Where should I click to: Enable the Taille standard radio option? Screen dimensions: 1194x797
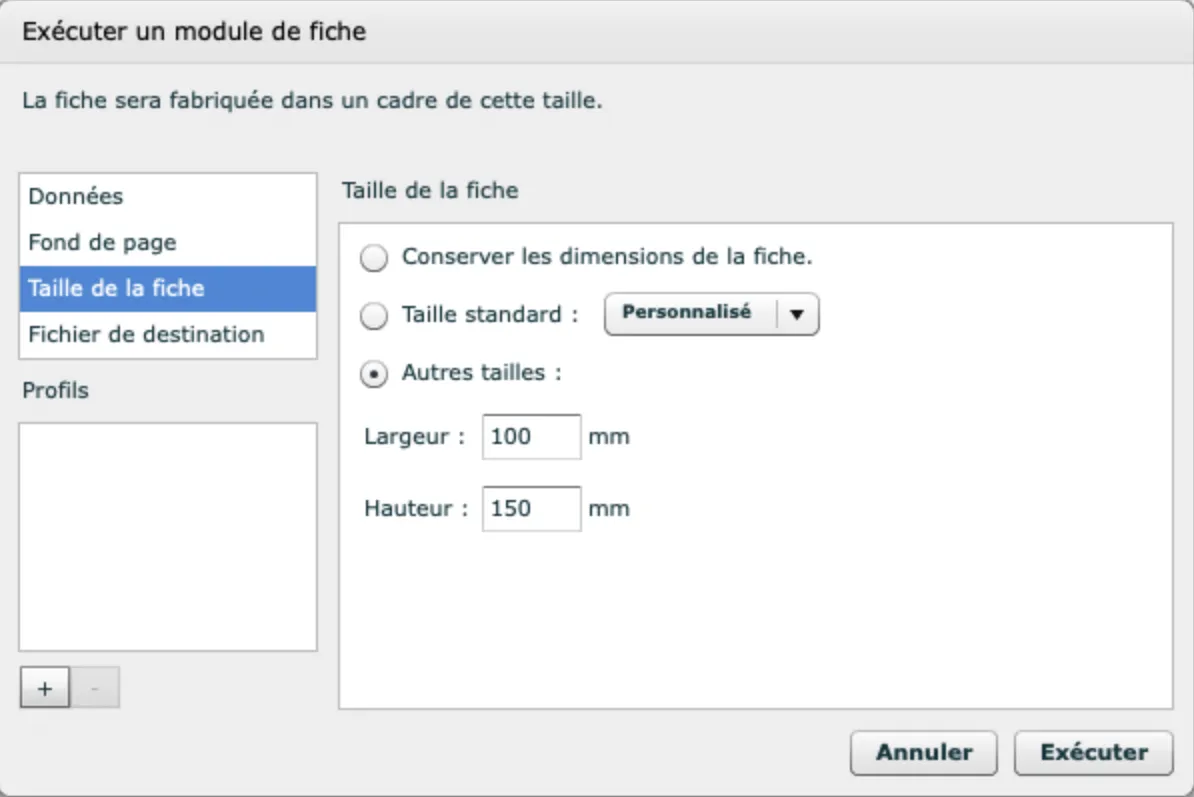click(374, 316)
